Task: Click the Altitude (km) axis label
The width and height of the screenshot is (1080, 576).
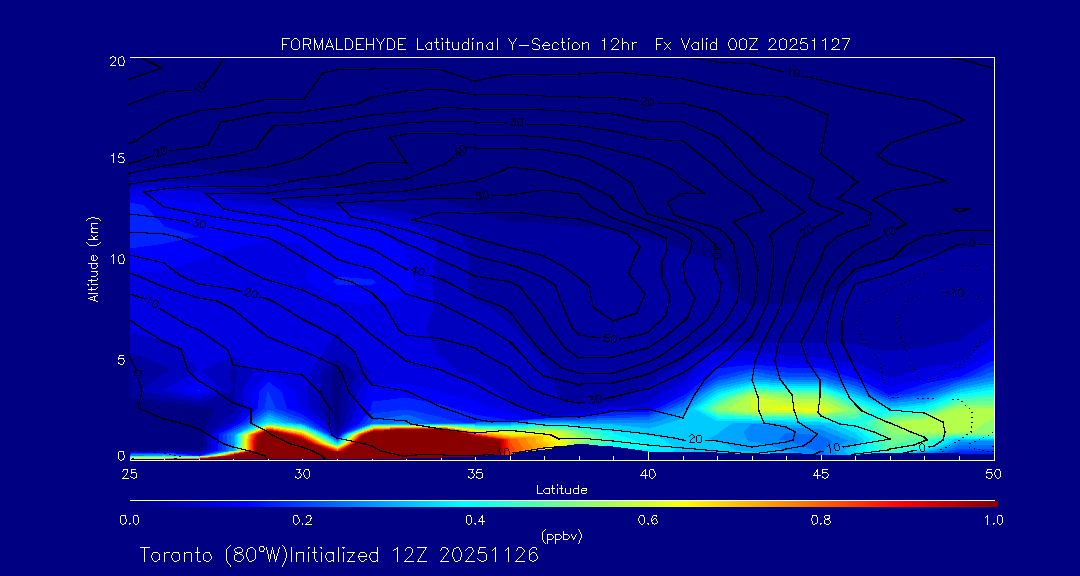Action: [x=93, y=258]
